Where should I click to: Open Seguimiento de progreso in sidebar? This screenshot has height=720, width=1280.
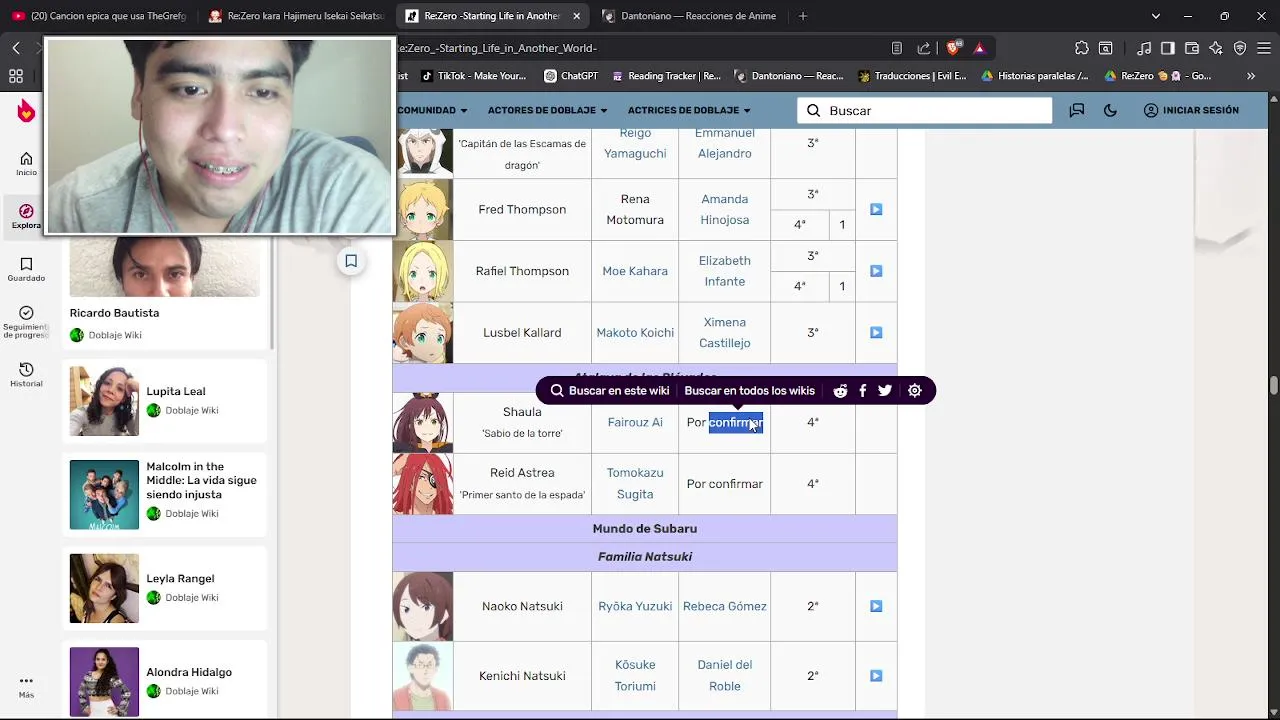coord(26,323)
